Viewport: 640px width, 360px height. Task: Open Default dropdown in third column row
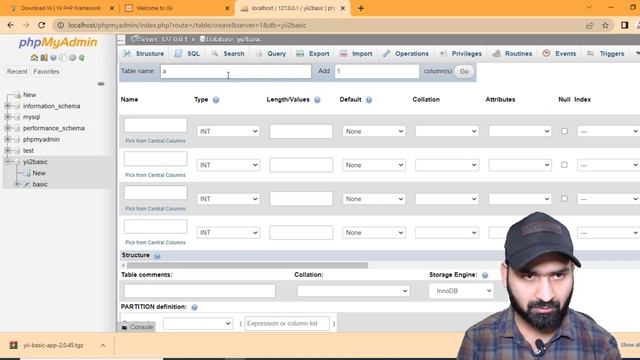374,199
